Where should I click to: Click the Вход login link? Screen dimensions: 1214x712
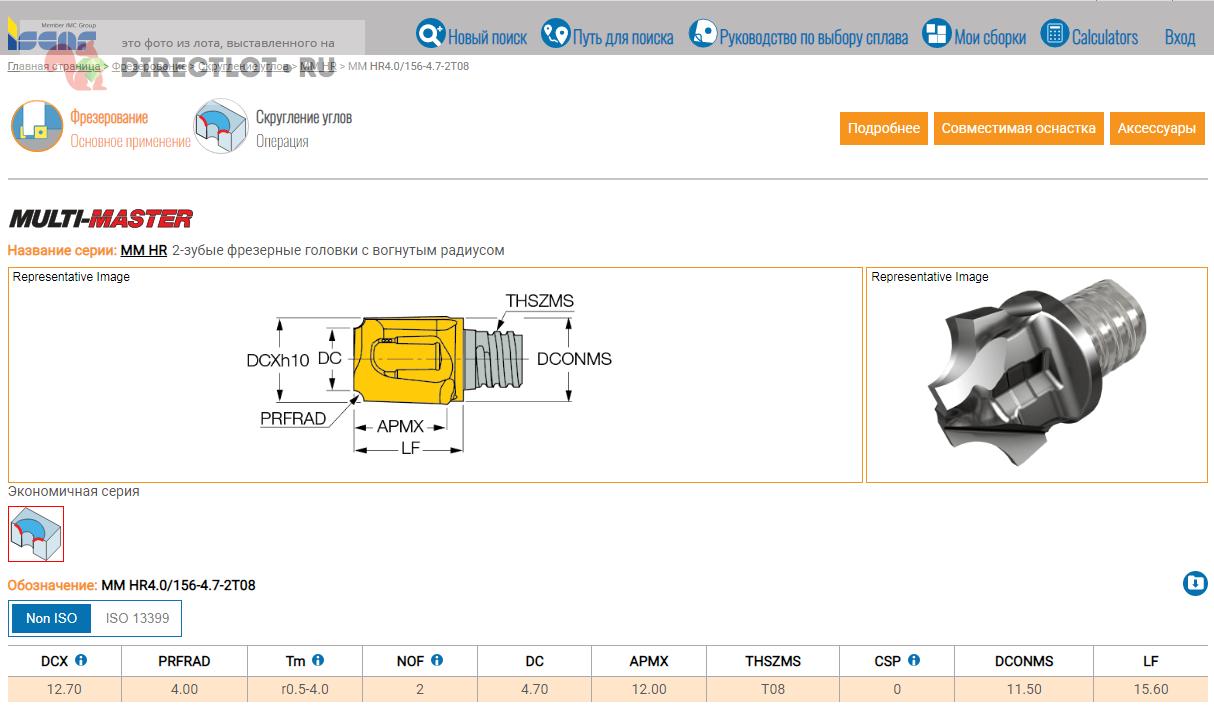click(x=1180, y=37)
